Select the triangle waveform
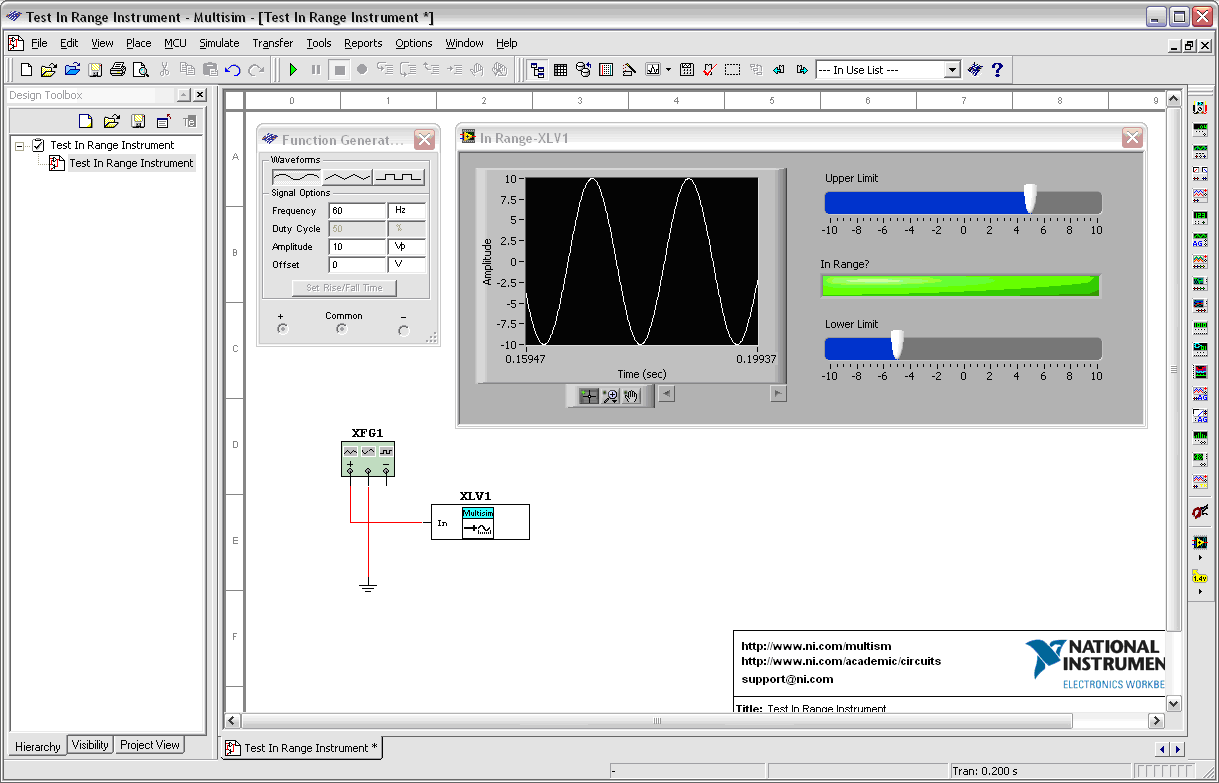The height and width of the screenshot is (783, 1219). coord(348,177)
